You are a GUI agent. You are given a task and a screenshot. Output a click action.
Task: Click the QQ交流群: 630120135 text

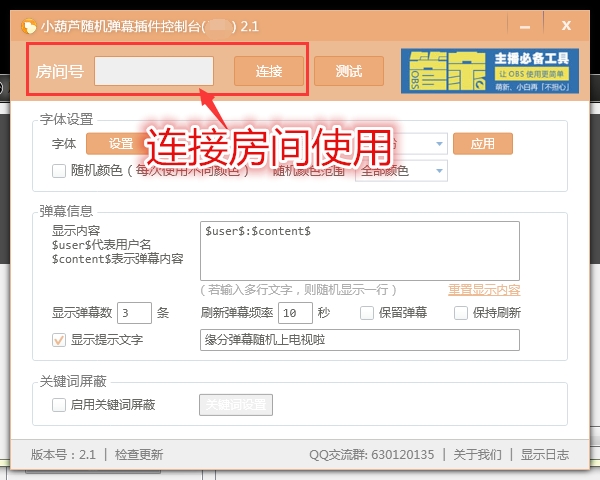[372, 455]
